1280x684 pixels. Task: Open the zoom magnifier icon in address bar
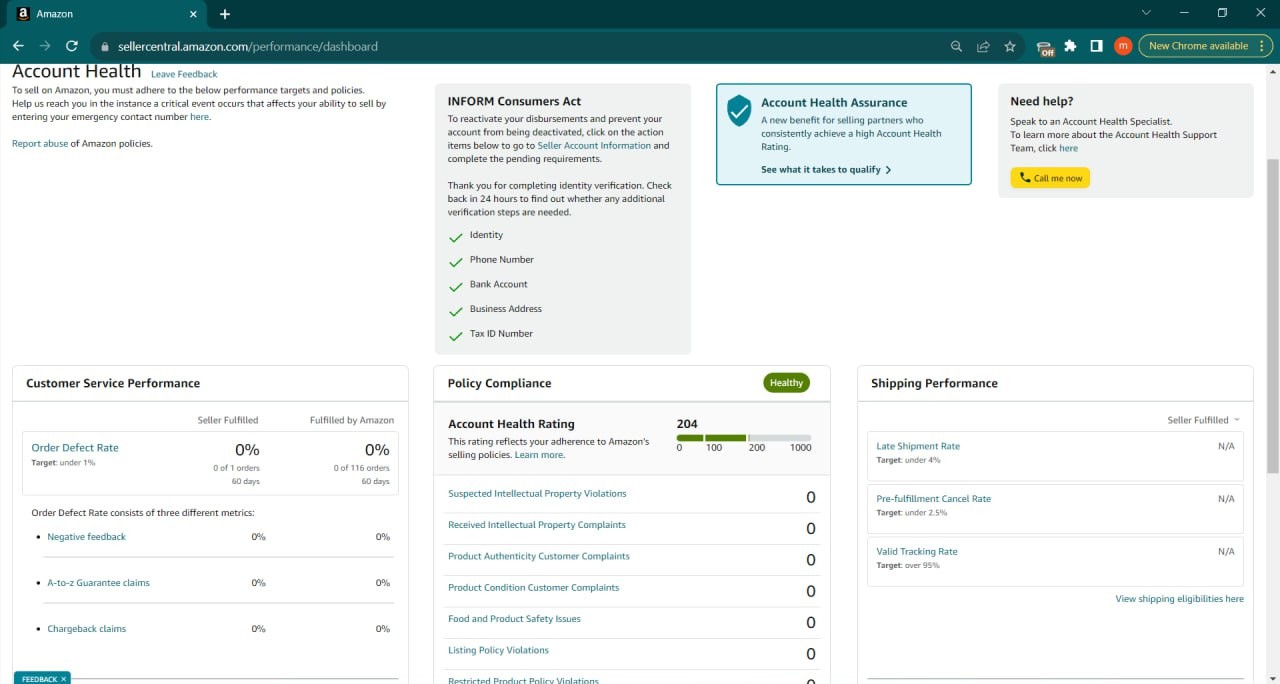957,46
